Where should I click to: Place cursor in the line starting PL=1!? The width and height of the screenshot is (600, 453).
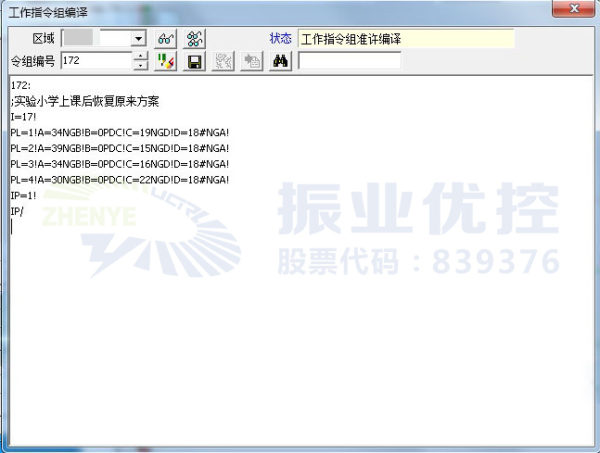pyautogui.click(x=120, y=131)
